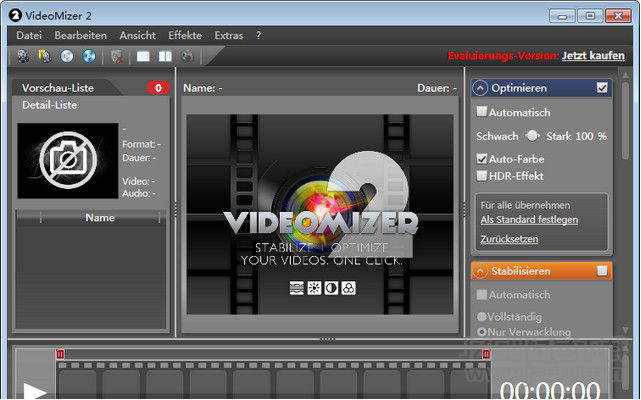Enable Automatisch under Optimieren
The height and width of the screenshot is (400, 641).
click(482, 111)
